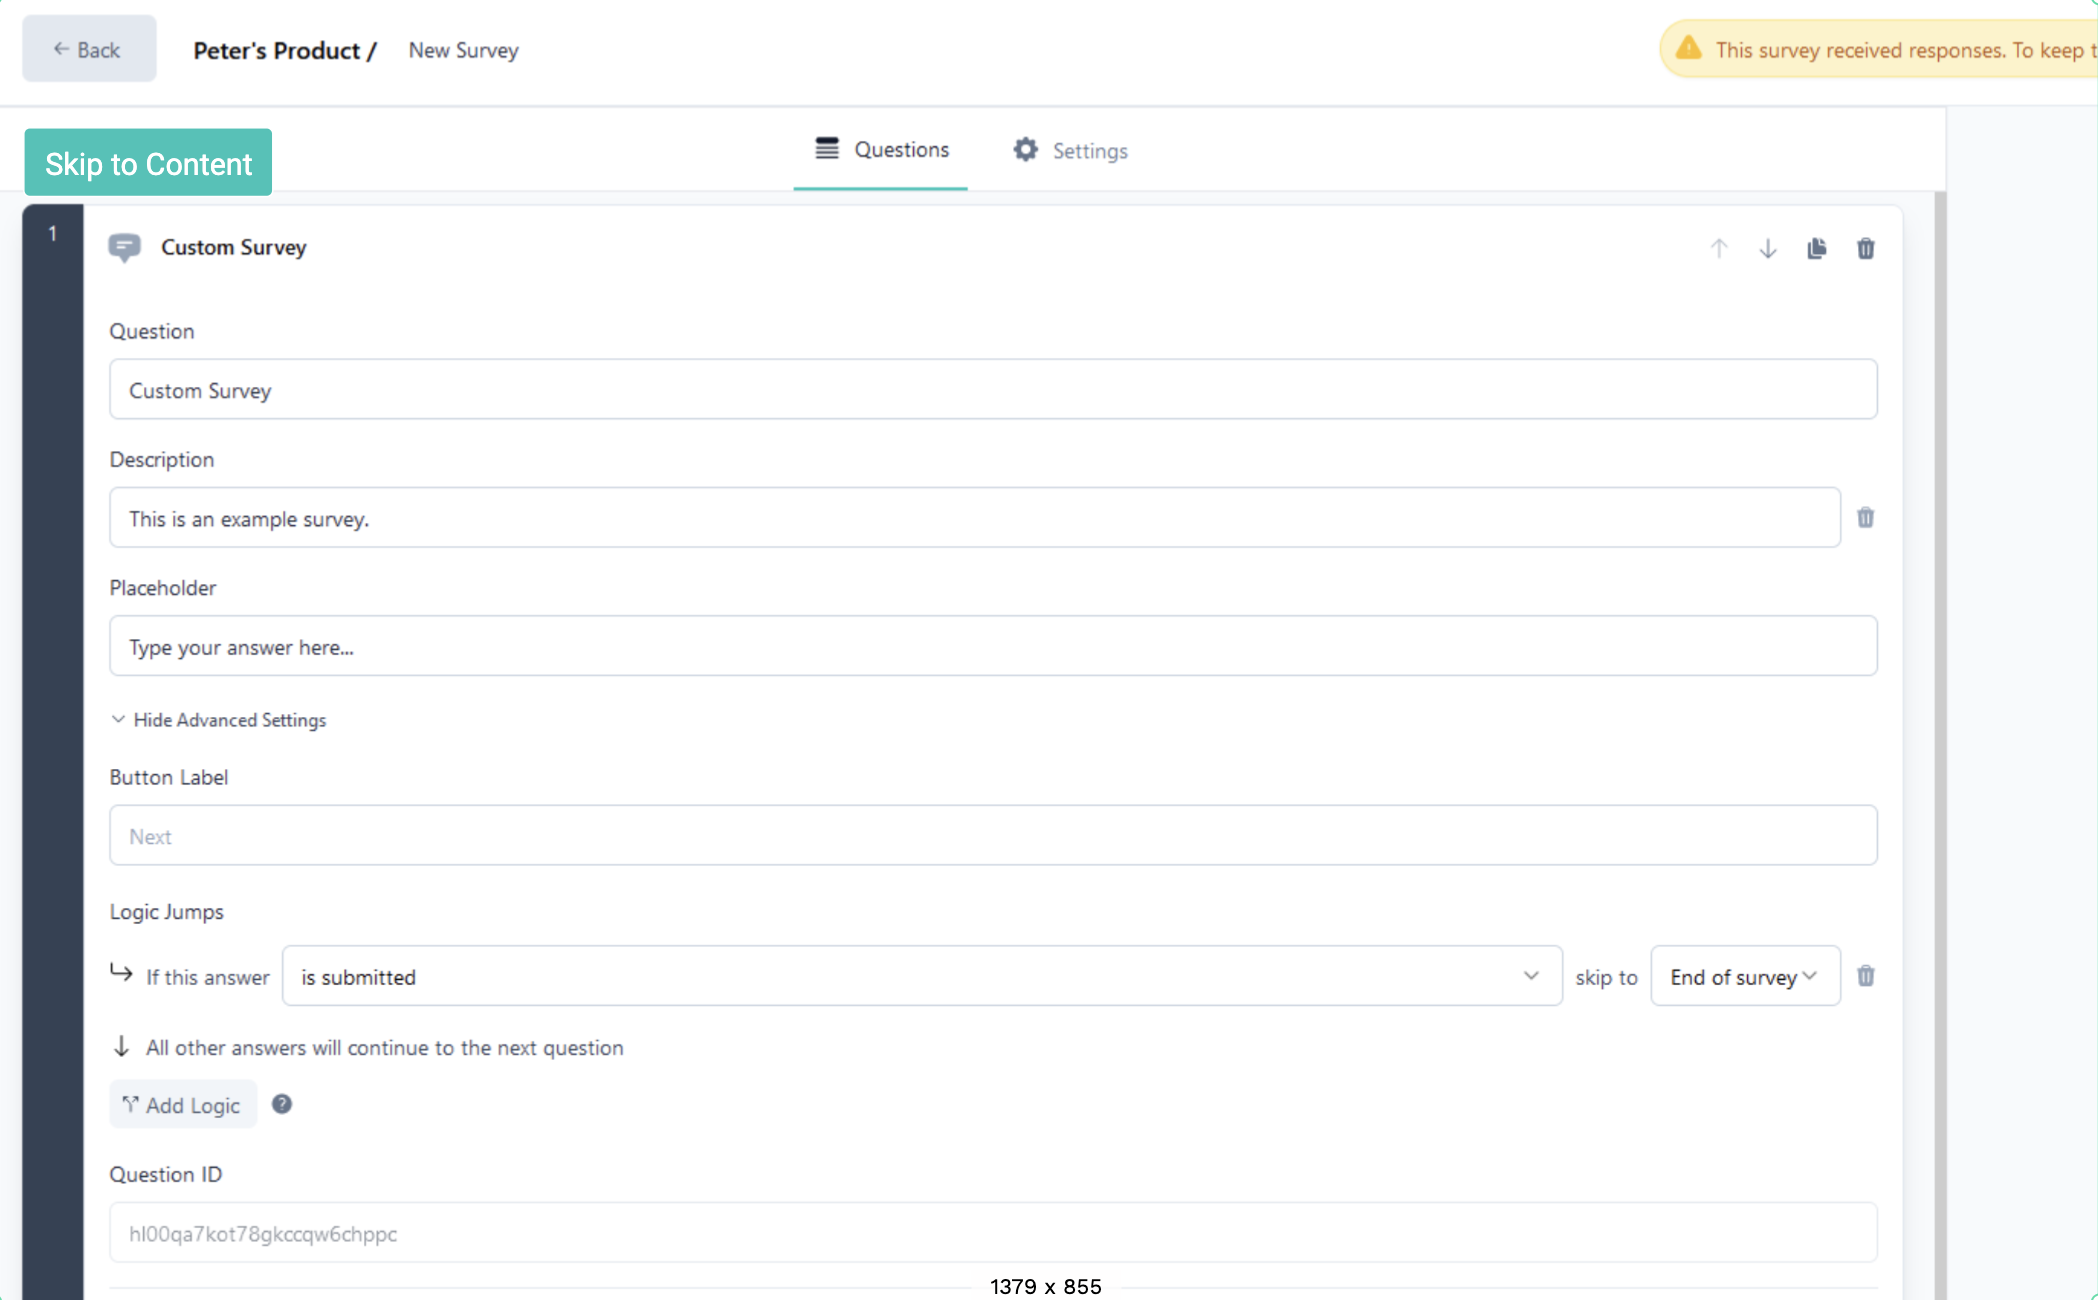This screenshot has height=1300, width=2098.
Task: Click the Question ID field
Action: pos(993,1233)
